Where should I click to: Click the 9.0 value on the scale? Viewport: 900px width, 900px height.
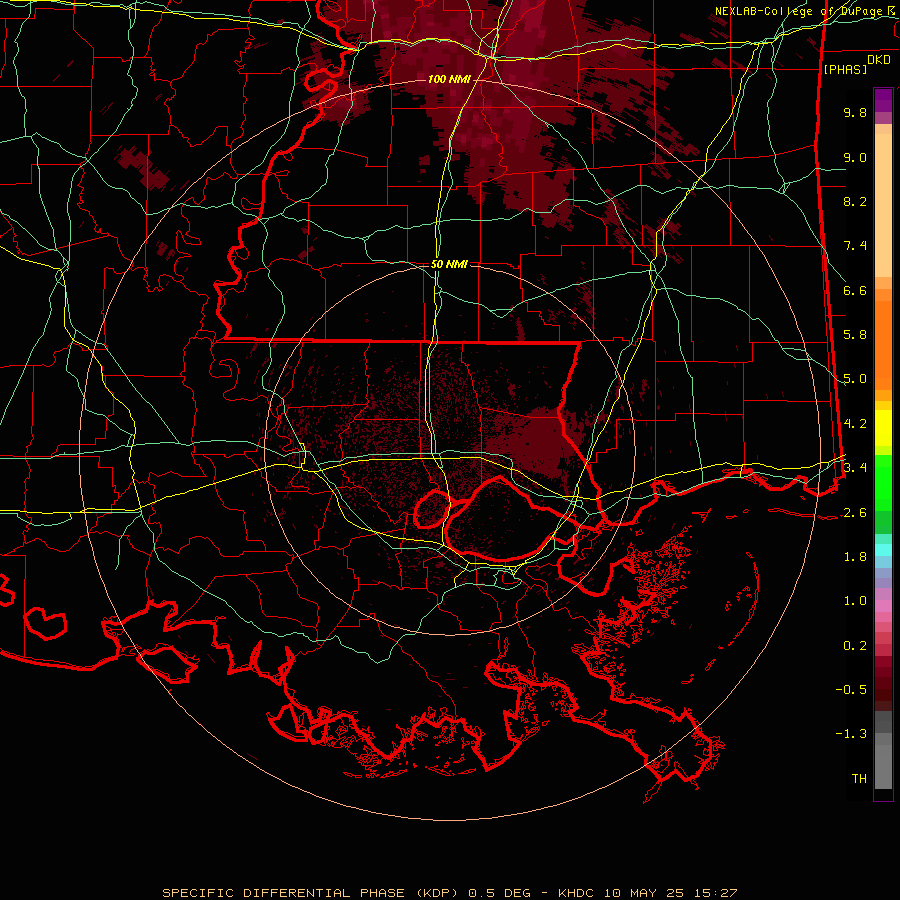tap(855, 157)
